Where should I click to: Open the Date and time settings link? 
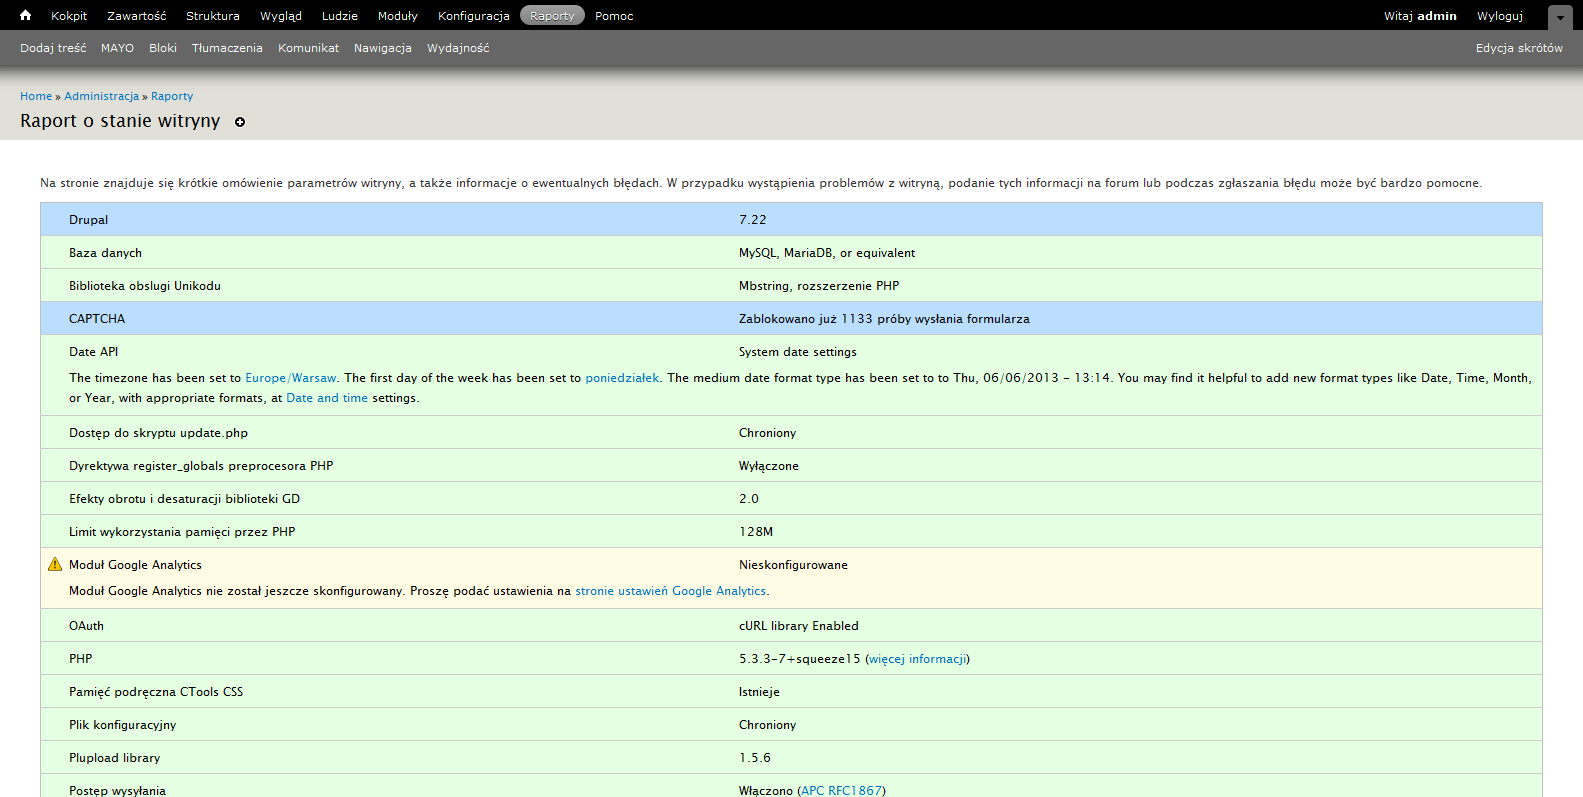point(327,398)
